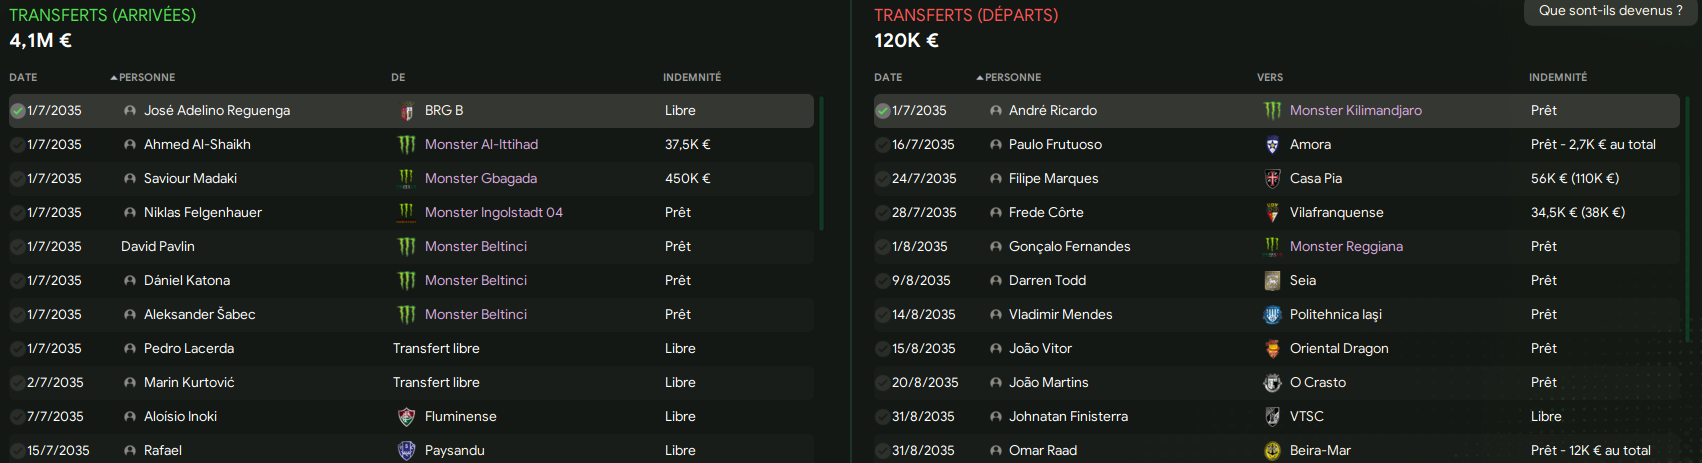Click the Amora club crest
This screenshot has width=1702, height=463.
[x=1272, y=145]
